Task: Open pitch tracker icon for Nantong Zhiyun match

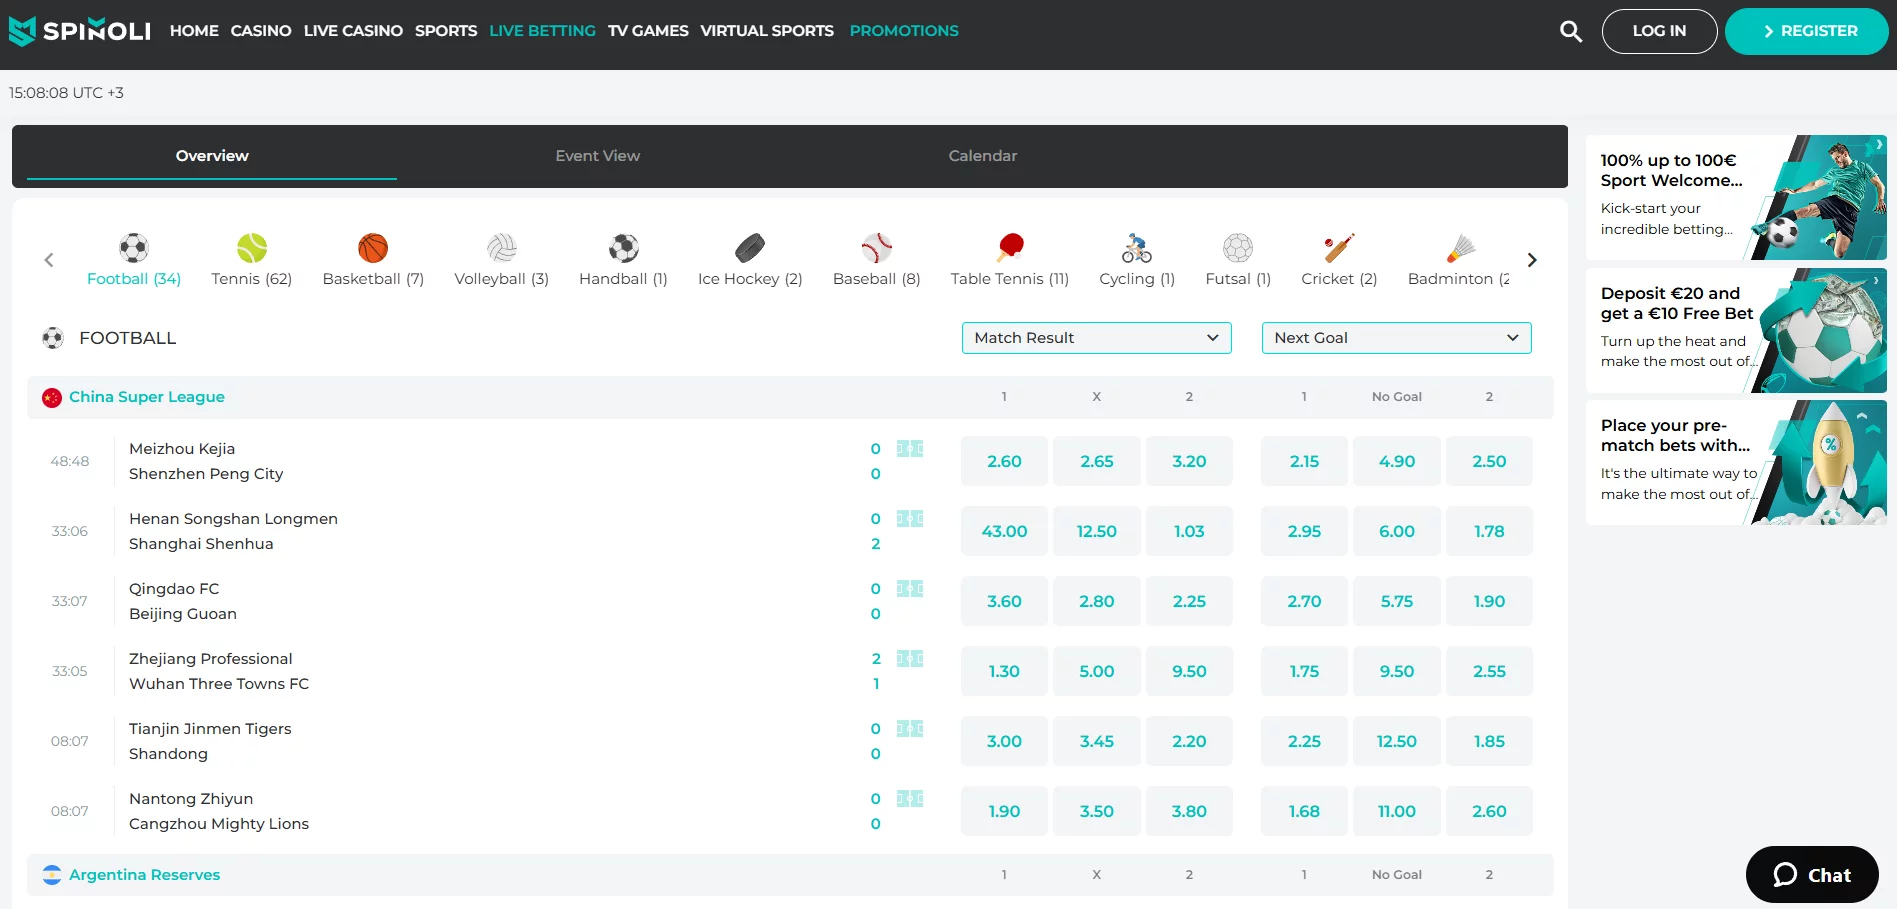Action: pos(910,798)
